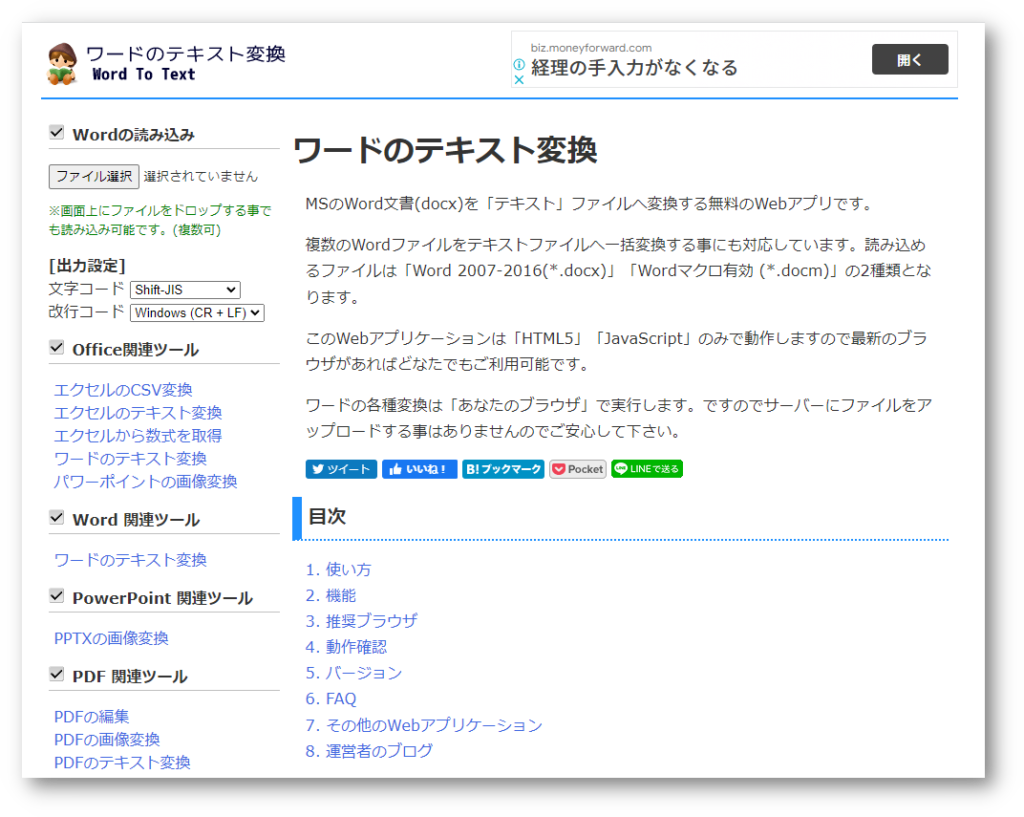
Task: Open ワードのテキスト変換 under Word 関連ツール
Action: (131, 560)
